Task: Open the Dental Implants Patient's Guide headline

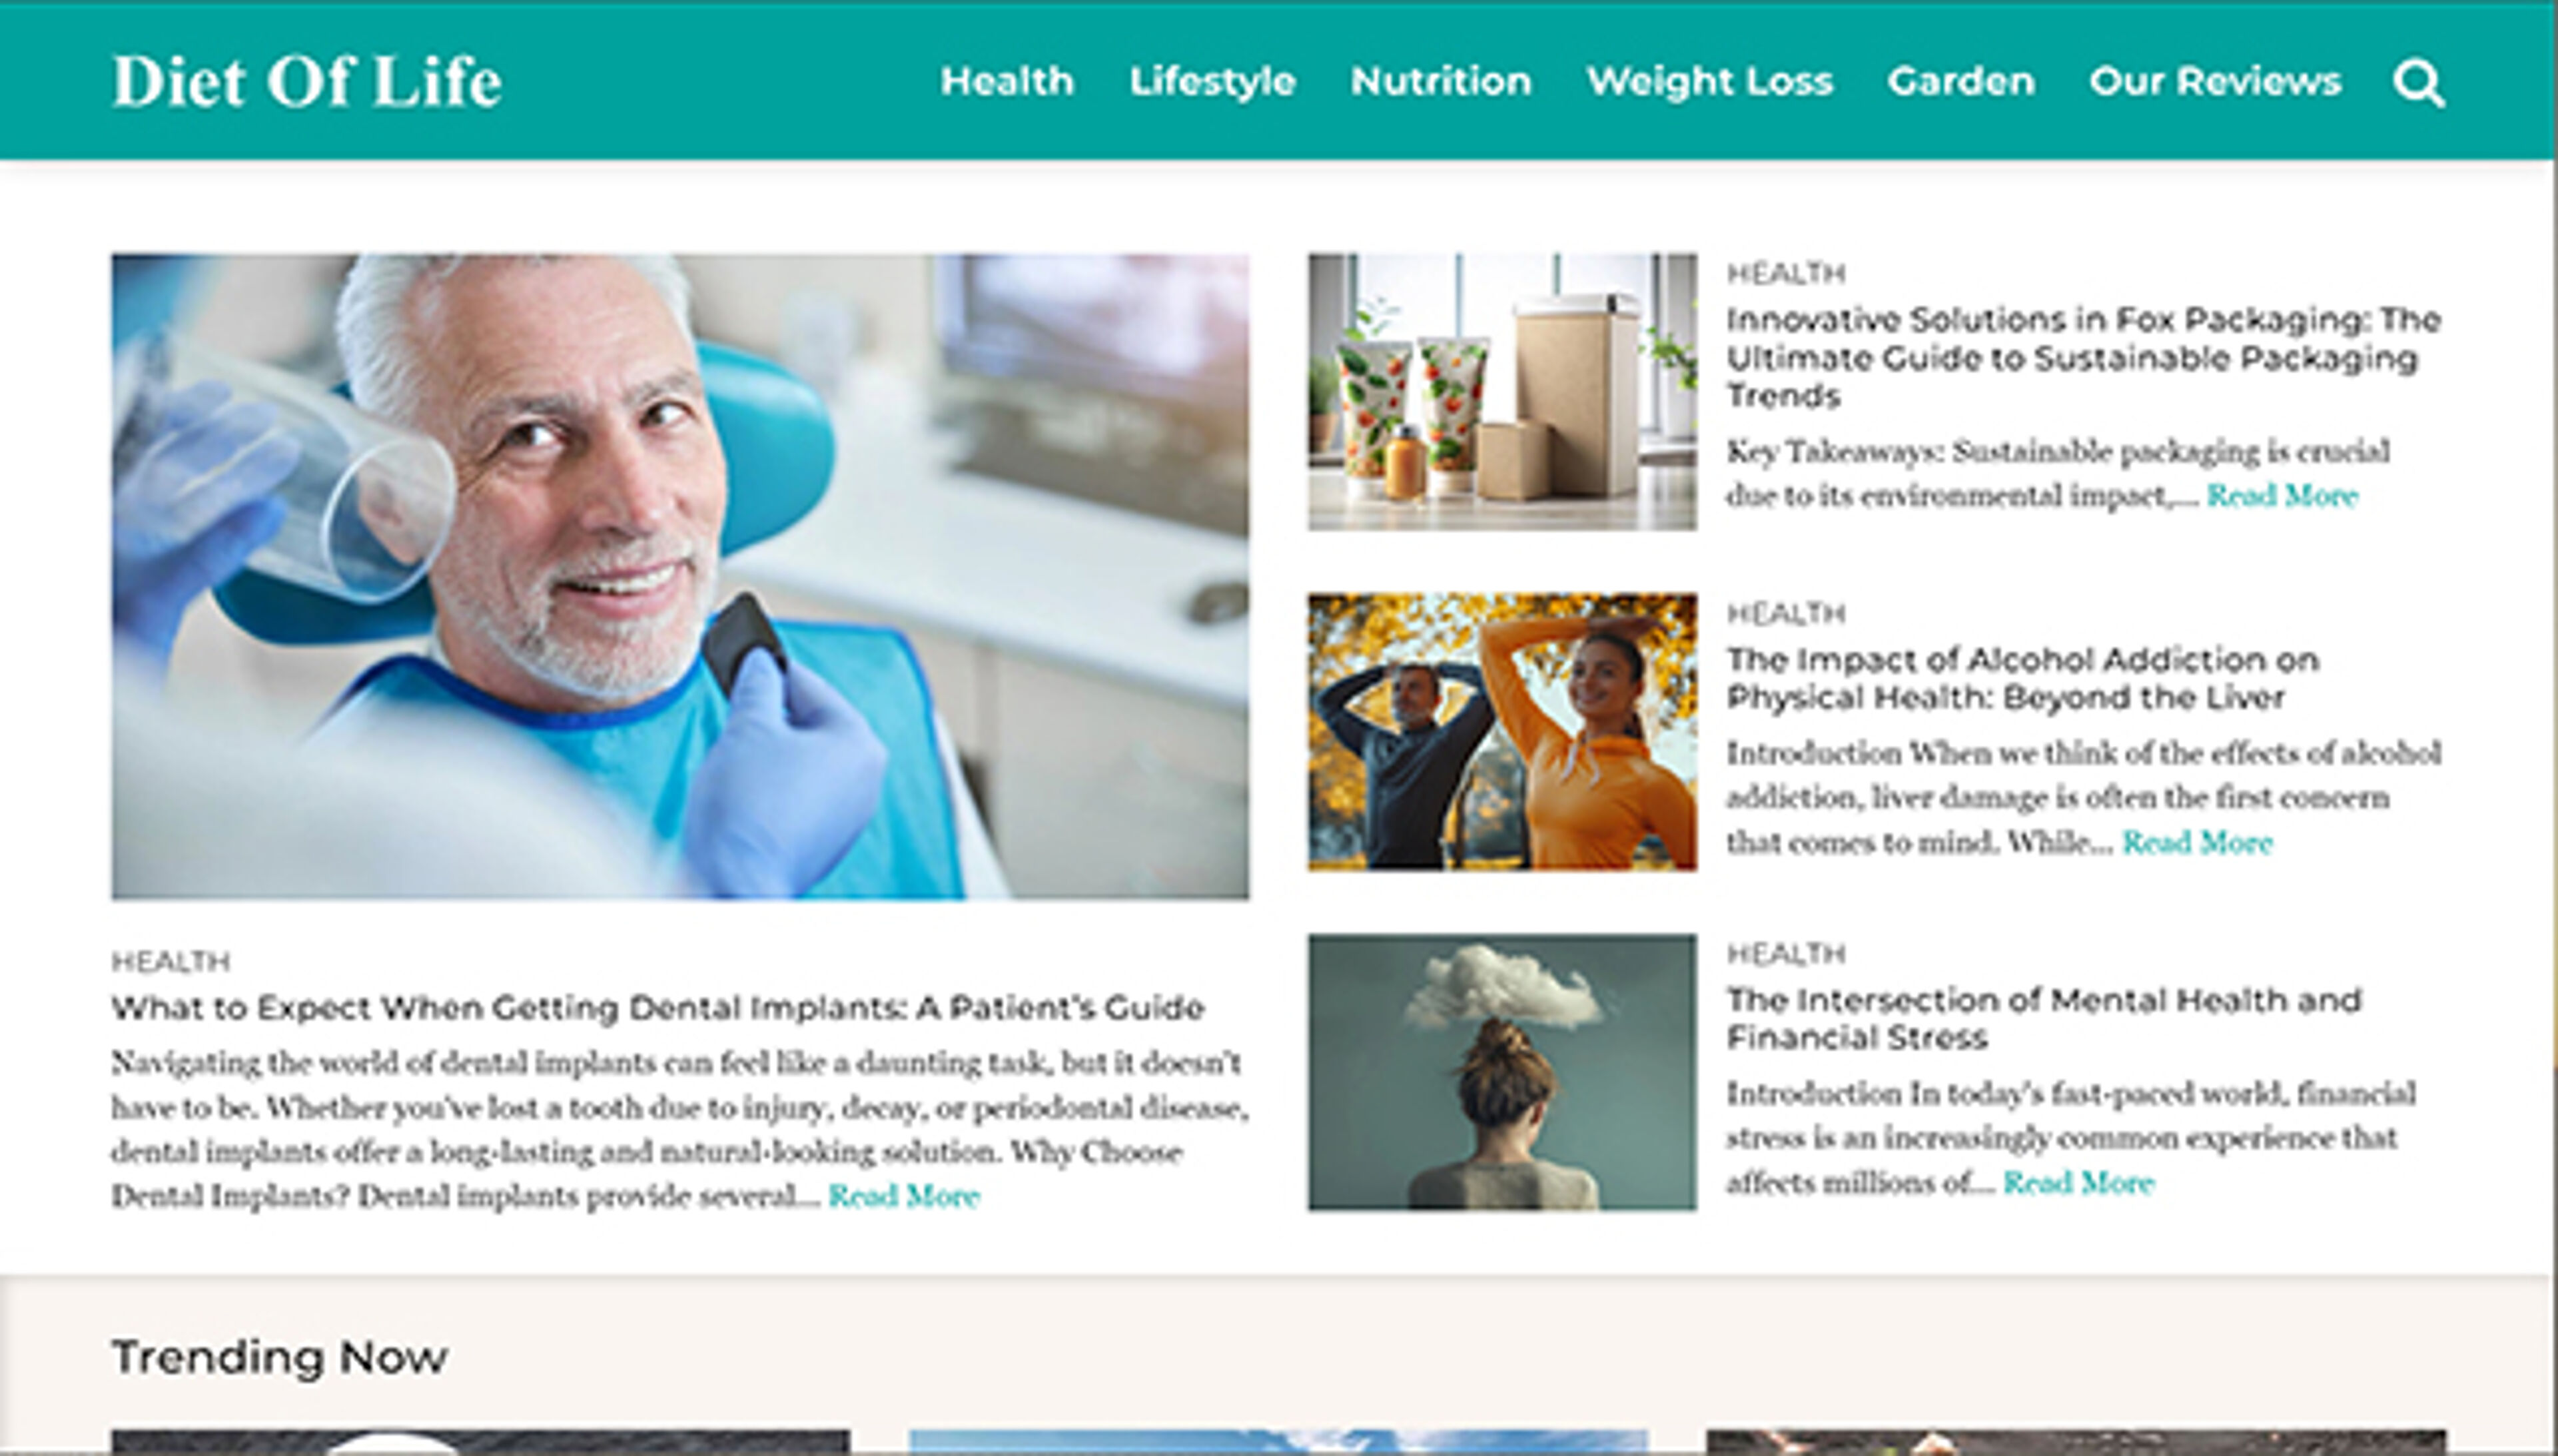Action: click(x=657, y=1008)
